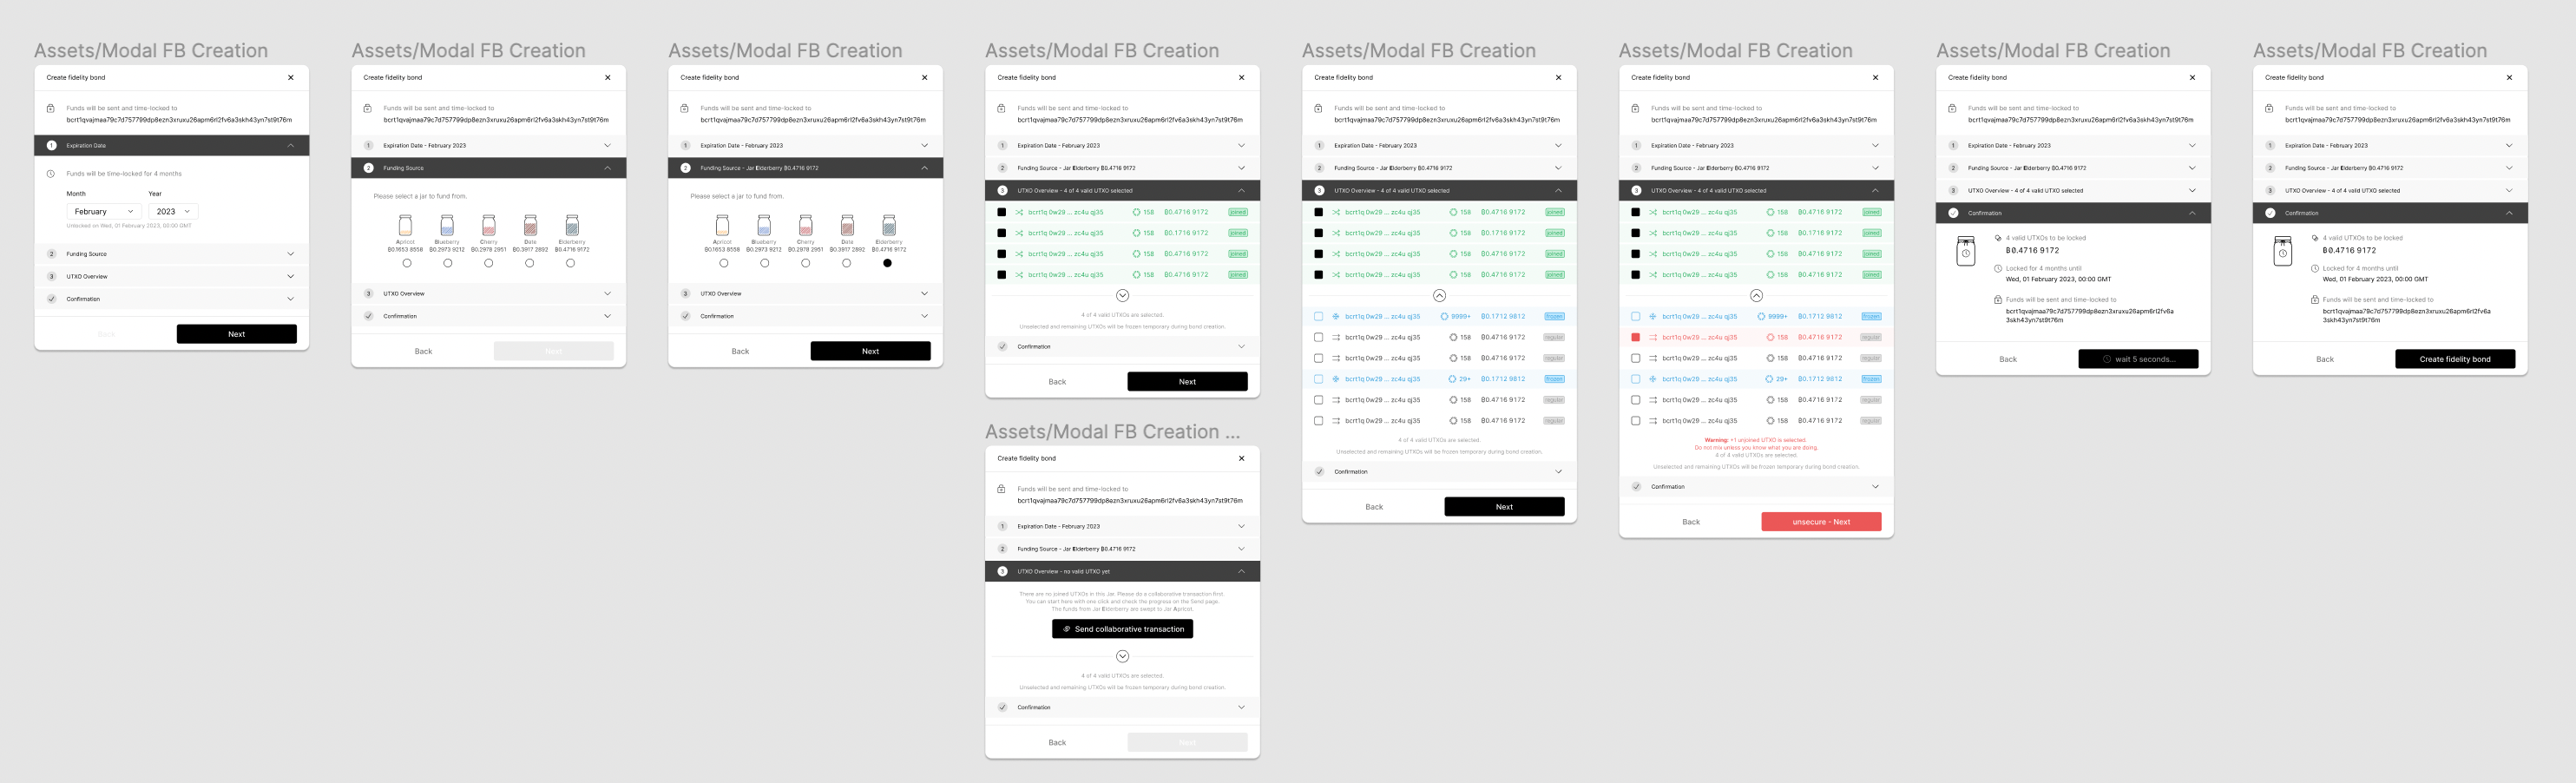Screen dimensions: 2576x783
Task: Click the snowflake icon of the 29+ row in unsecure modal
Action: [x=1653, y=379]
